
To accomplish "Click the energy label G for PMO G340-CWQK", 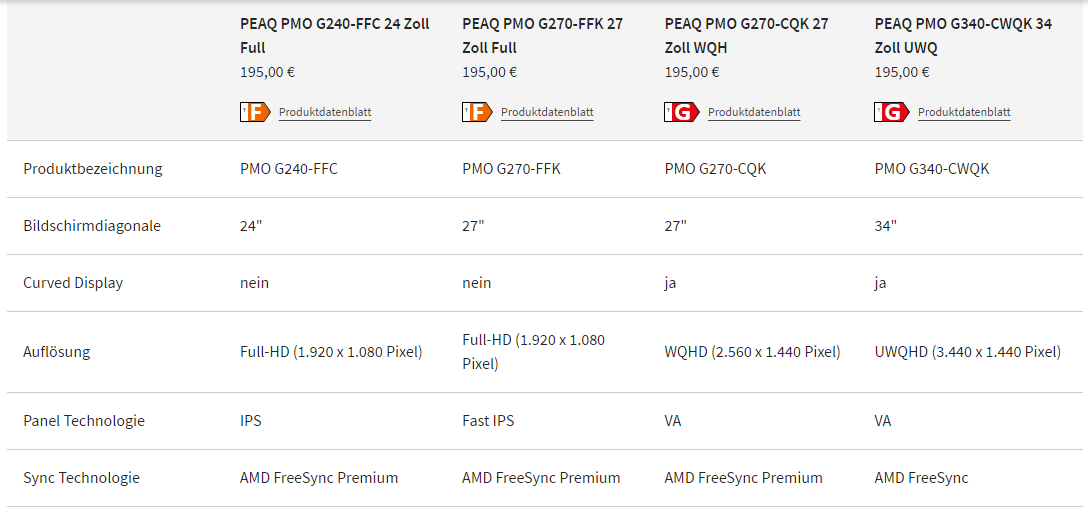I will (892, 112).
